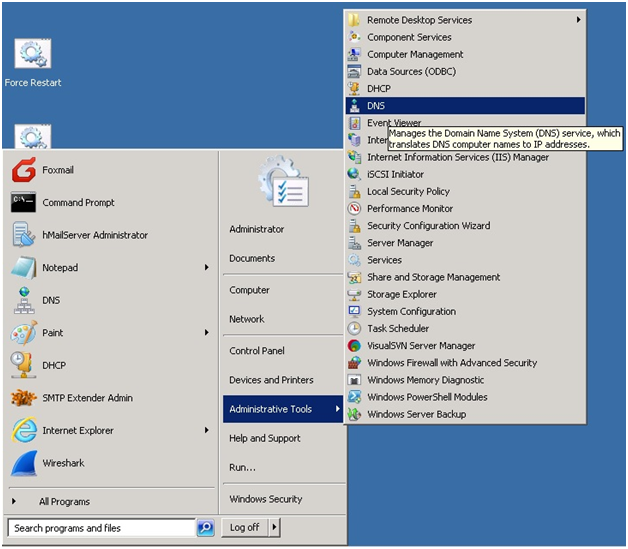The width and height of the screenshot is (628, 549).
Task: Click the Windows Firewall brick wall icon
Action: click(x=354, y=363)
